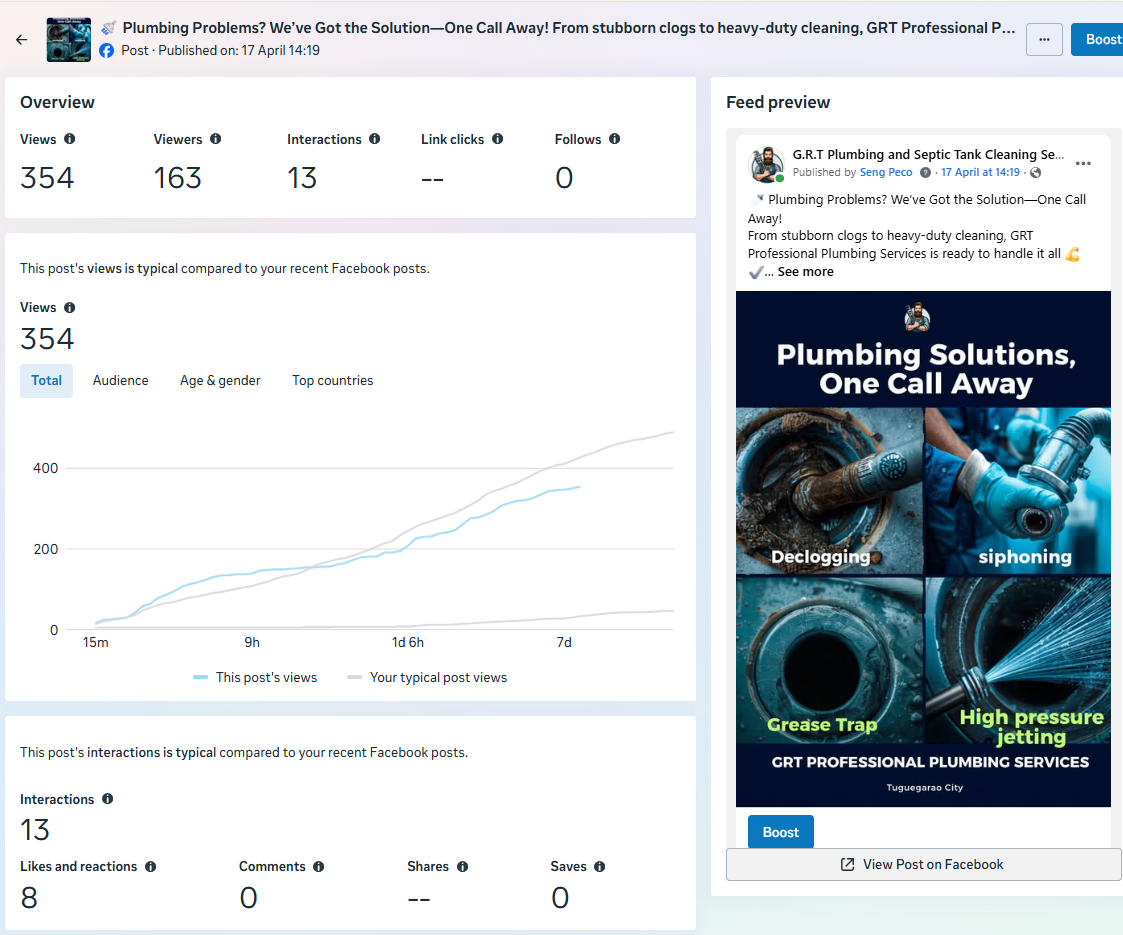Click the help icon next to Seng Peco

[925, 173]
